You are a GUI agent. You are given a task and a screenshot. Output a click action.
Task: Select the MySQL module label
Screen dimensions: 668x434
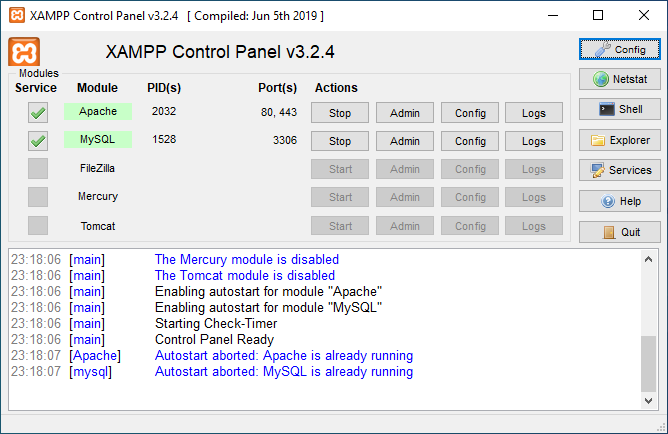click(x=98, y=139)
